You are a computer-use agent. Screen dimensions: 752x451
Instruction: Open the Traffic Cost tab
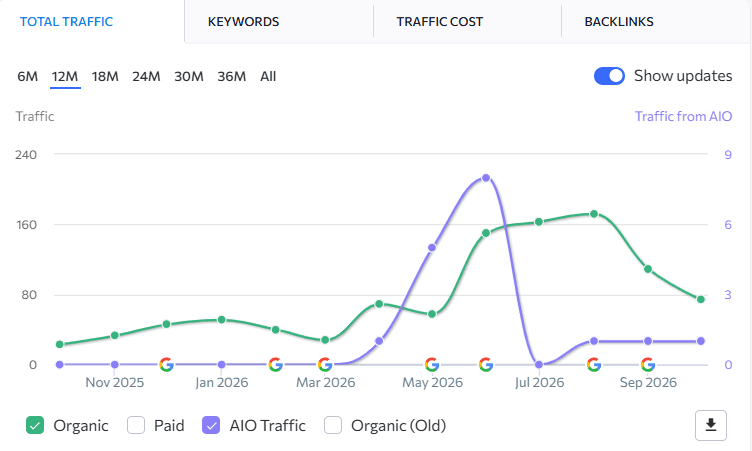pyautogui.click(x=439, y=22)
